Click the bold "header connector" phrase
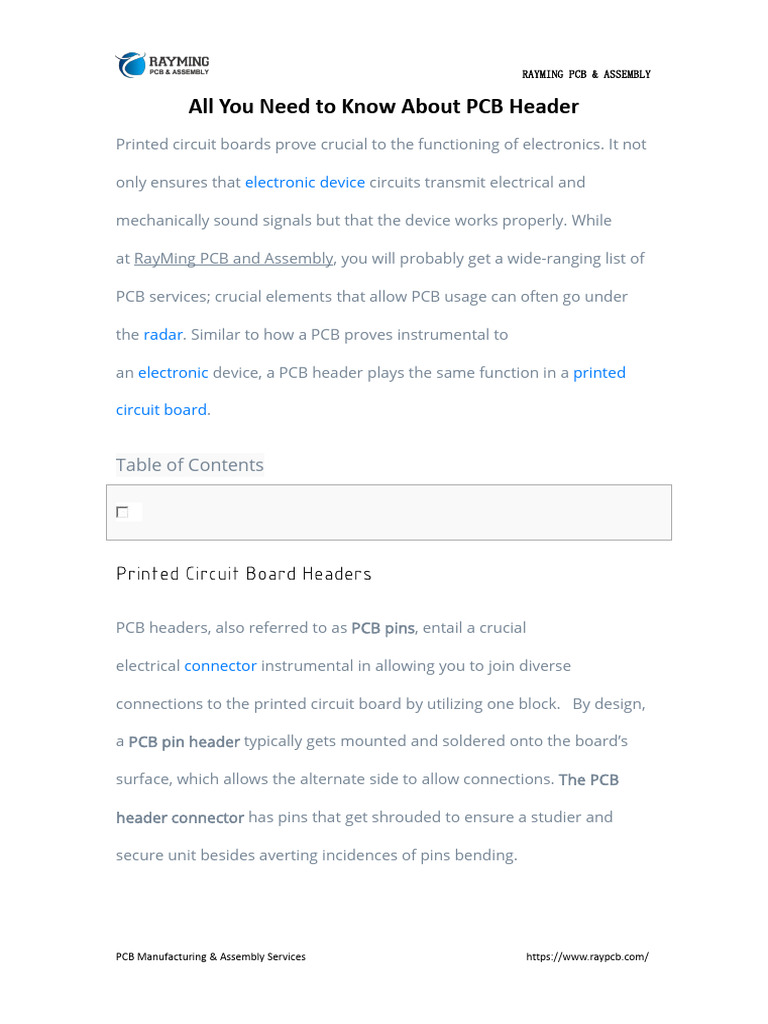Image resolution: width=768 pixels, height=1024 pixels. coord(180,817)
